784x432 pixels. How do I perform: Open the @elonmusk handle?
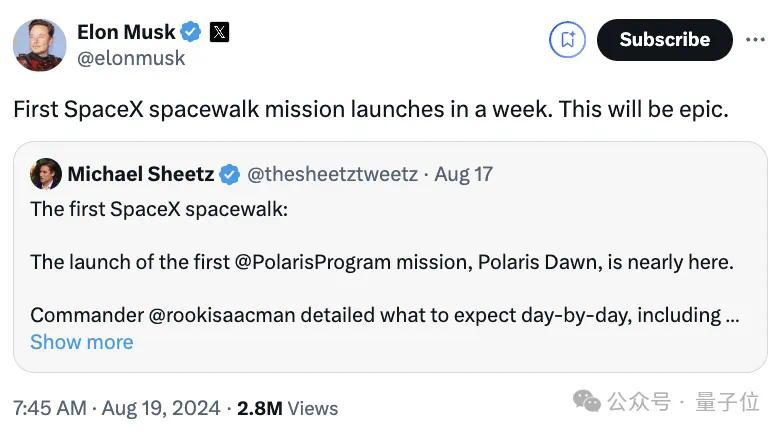[131, 58]
